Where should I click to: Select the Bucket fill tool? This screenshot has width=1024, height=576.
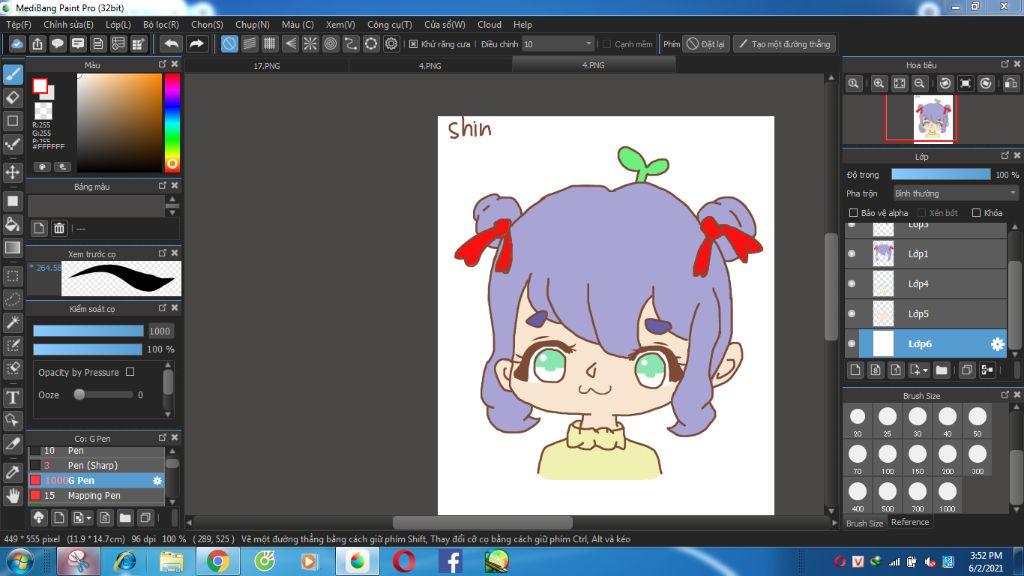pos(12,225)
